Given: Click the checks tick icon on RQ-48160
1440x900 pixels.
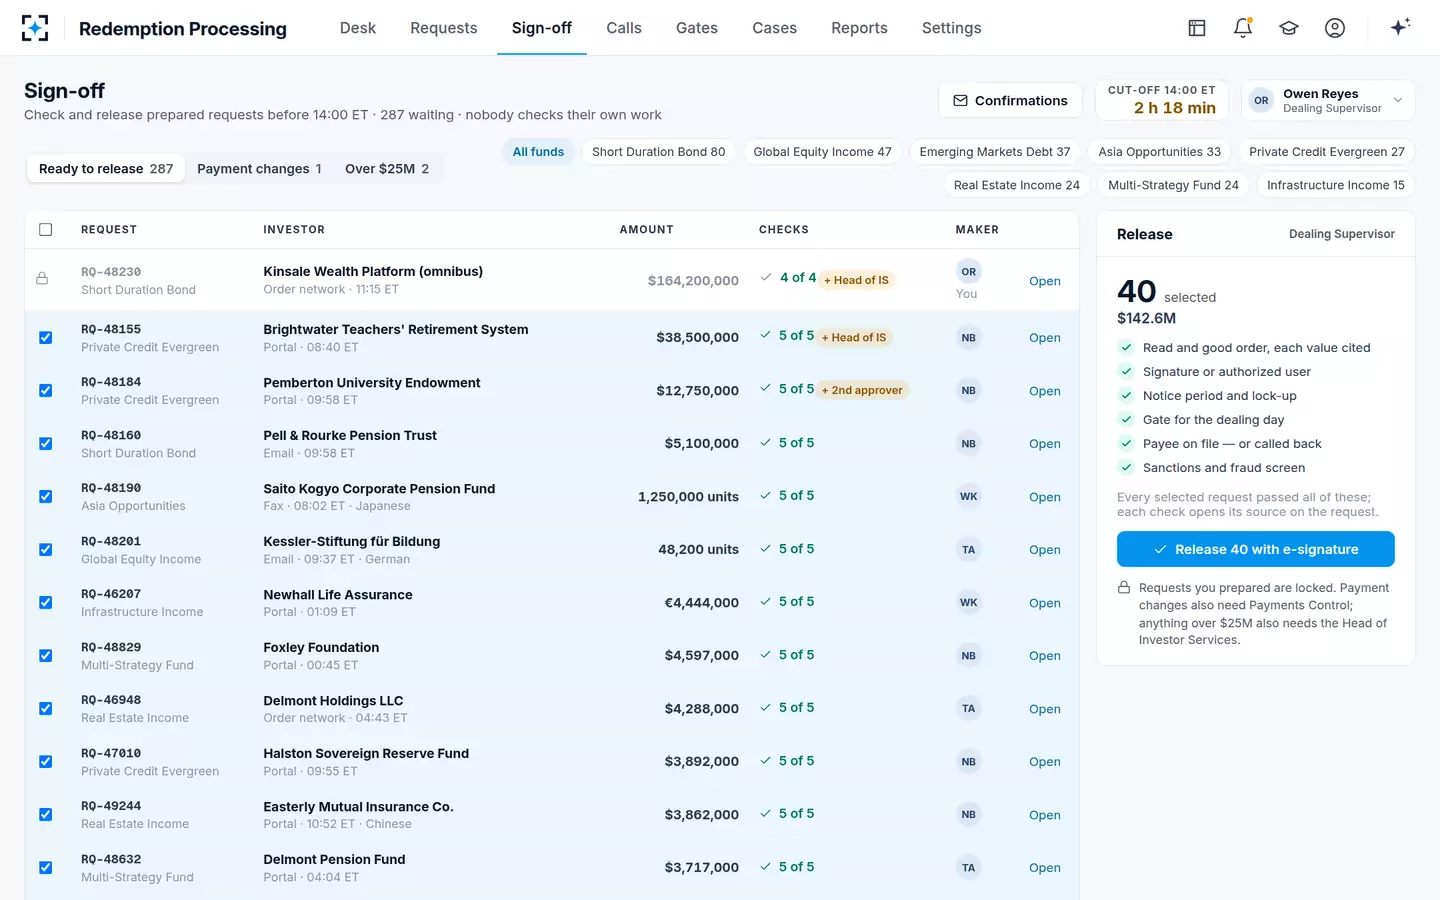Looking at the screenshot, I should click(766, 443).
